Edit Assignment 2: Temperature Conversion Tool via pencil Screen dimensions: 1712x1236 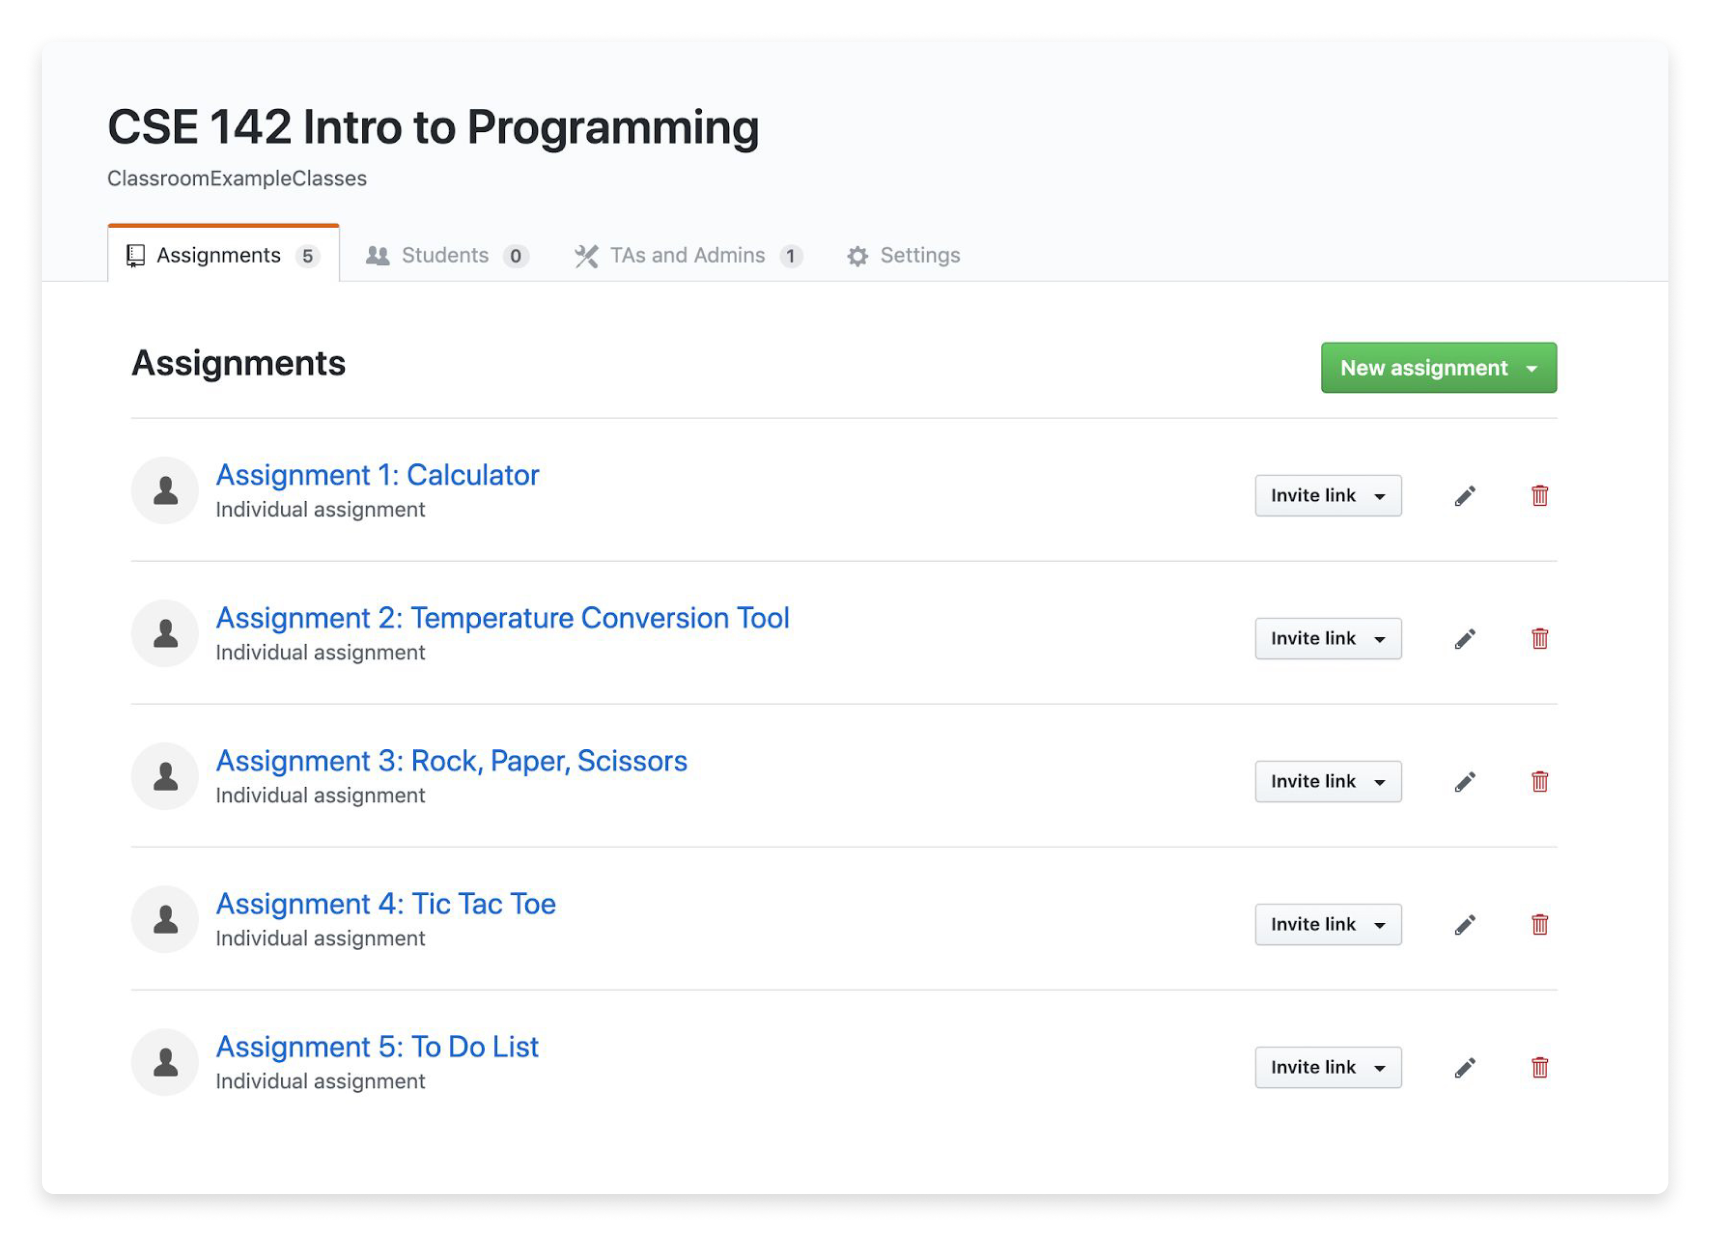(1464, 639)
